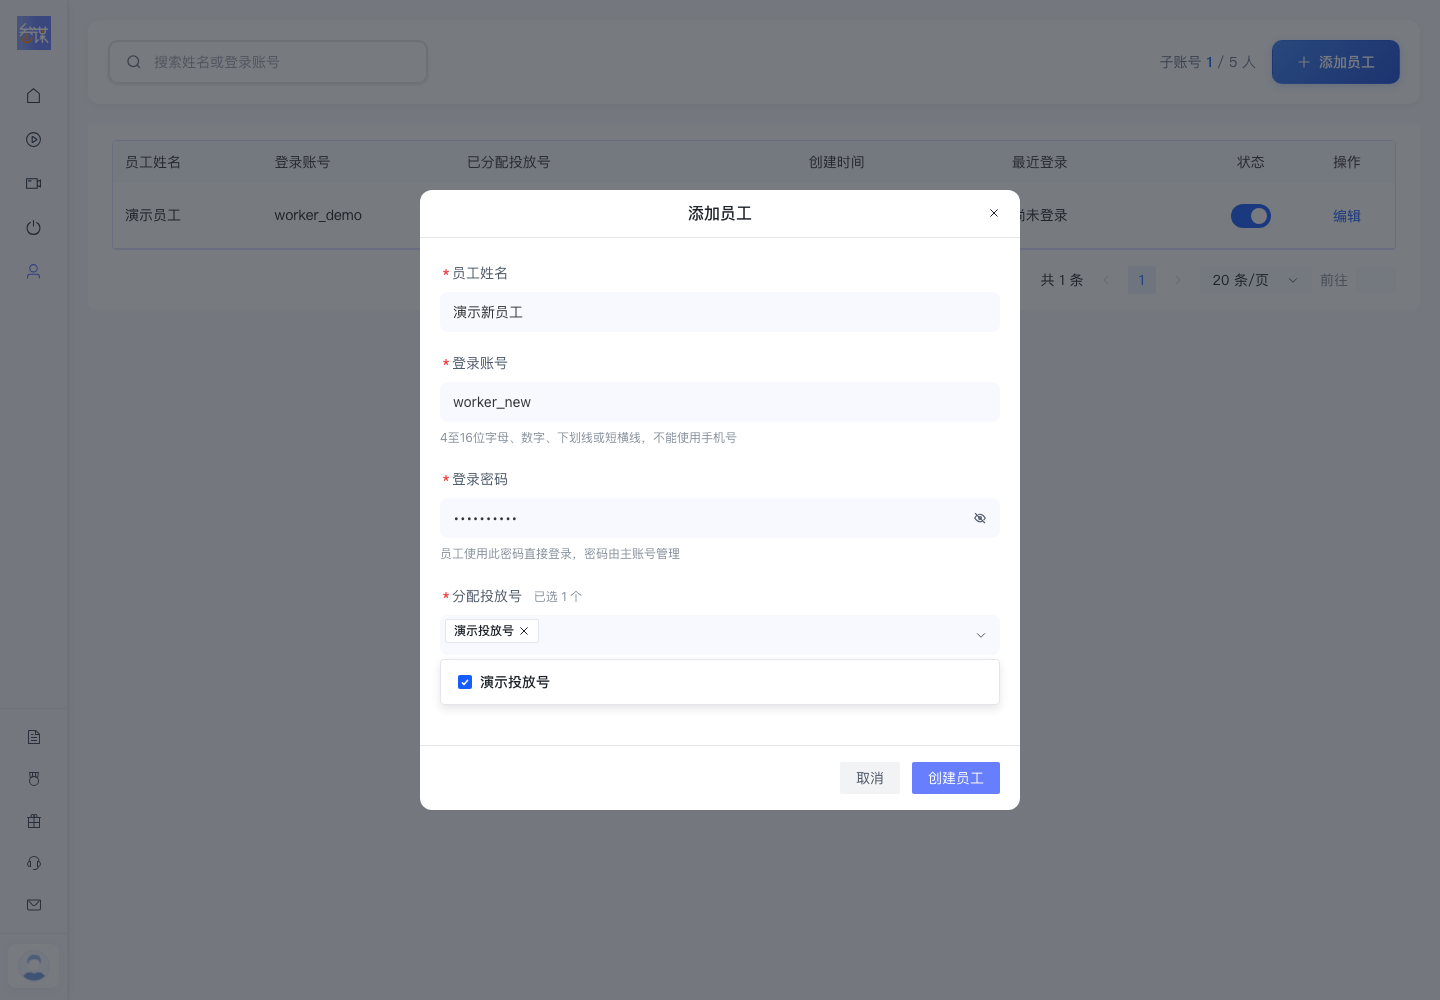Open the user/employee sidebar icon
The height and width of the screenshot is (1000, 1440).
pyautogui.click(x=34, y=272)
